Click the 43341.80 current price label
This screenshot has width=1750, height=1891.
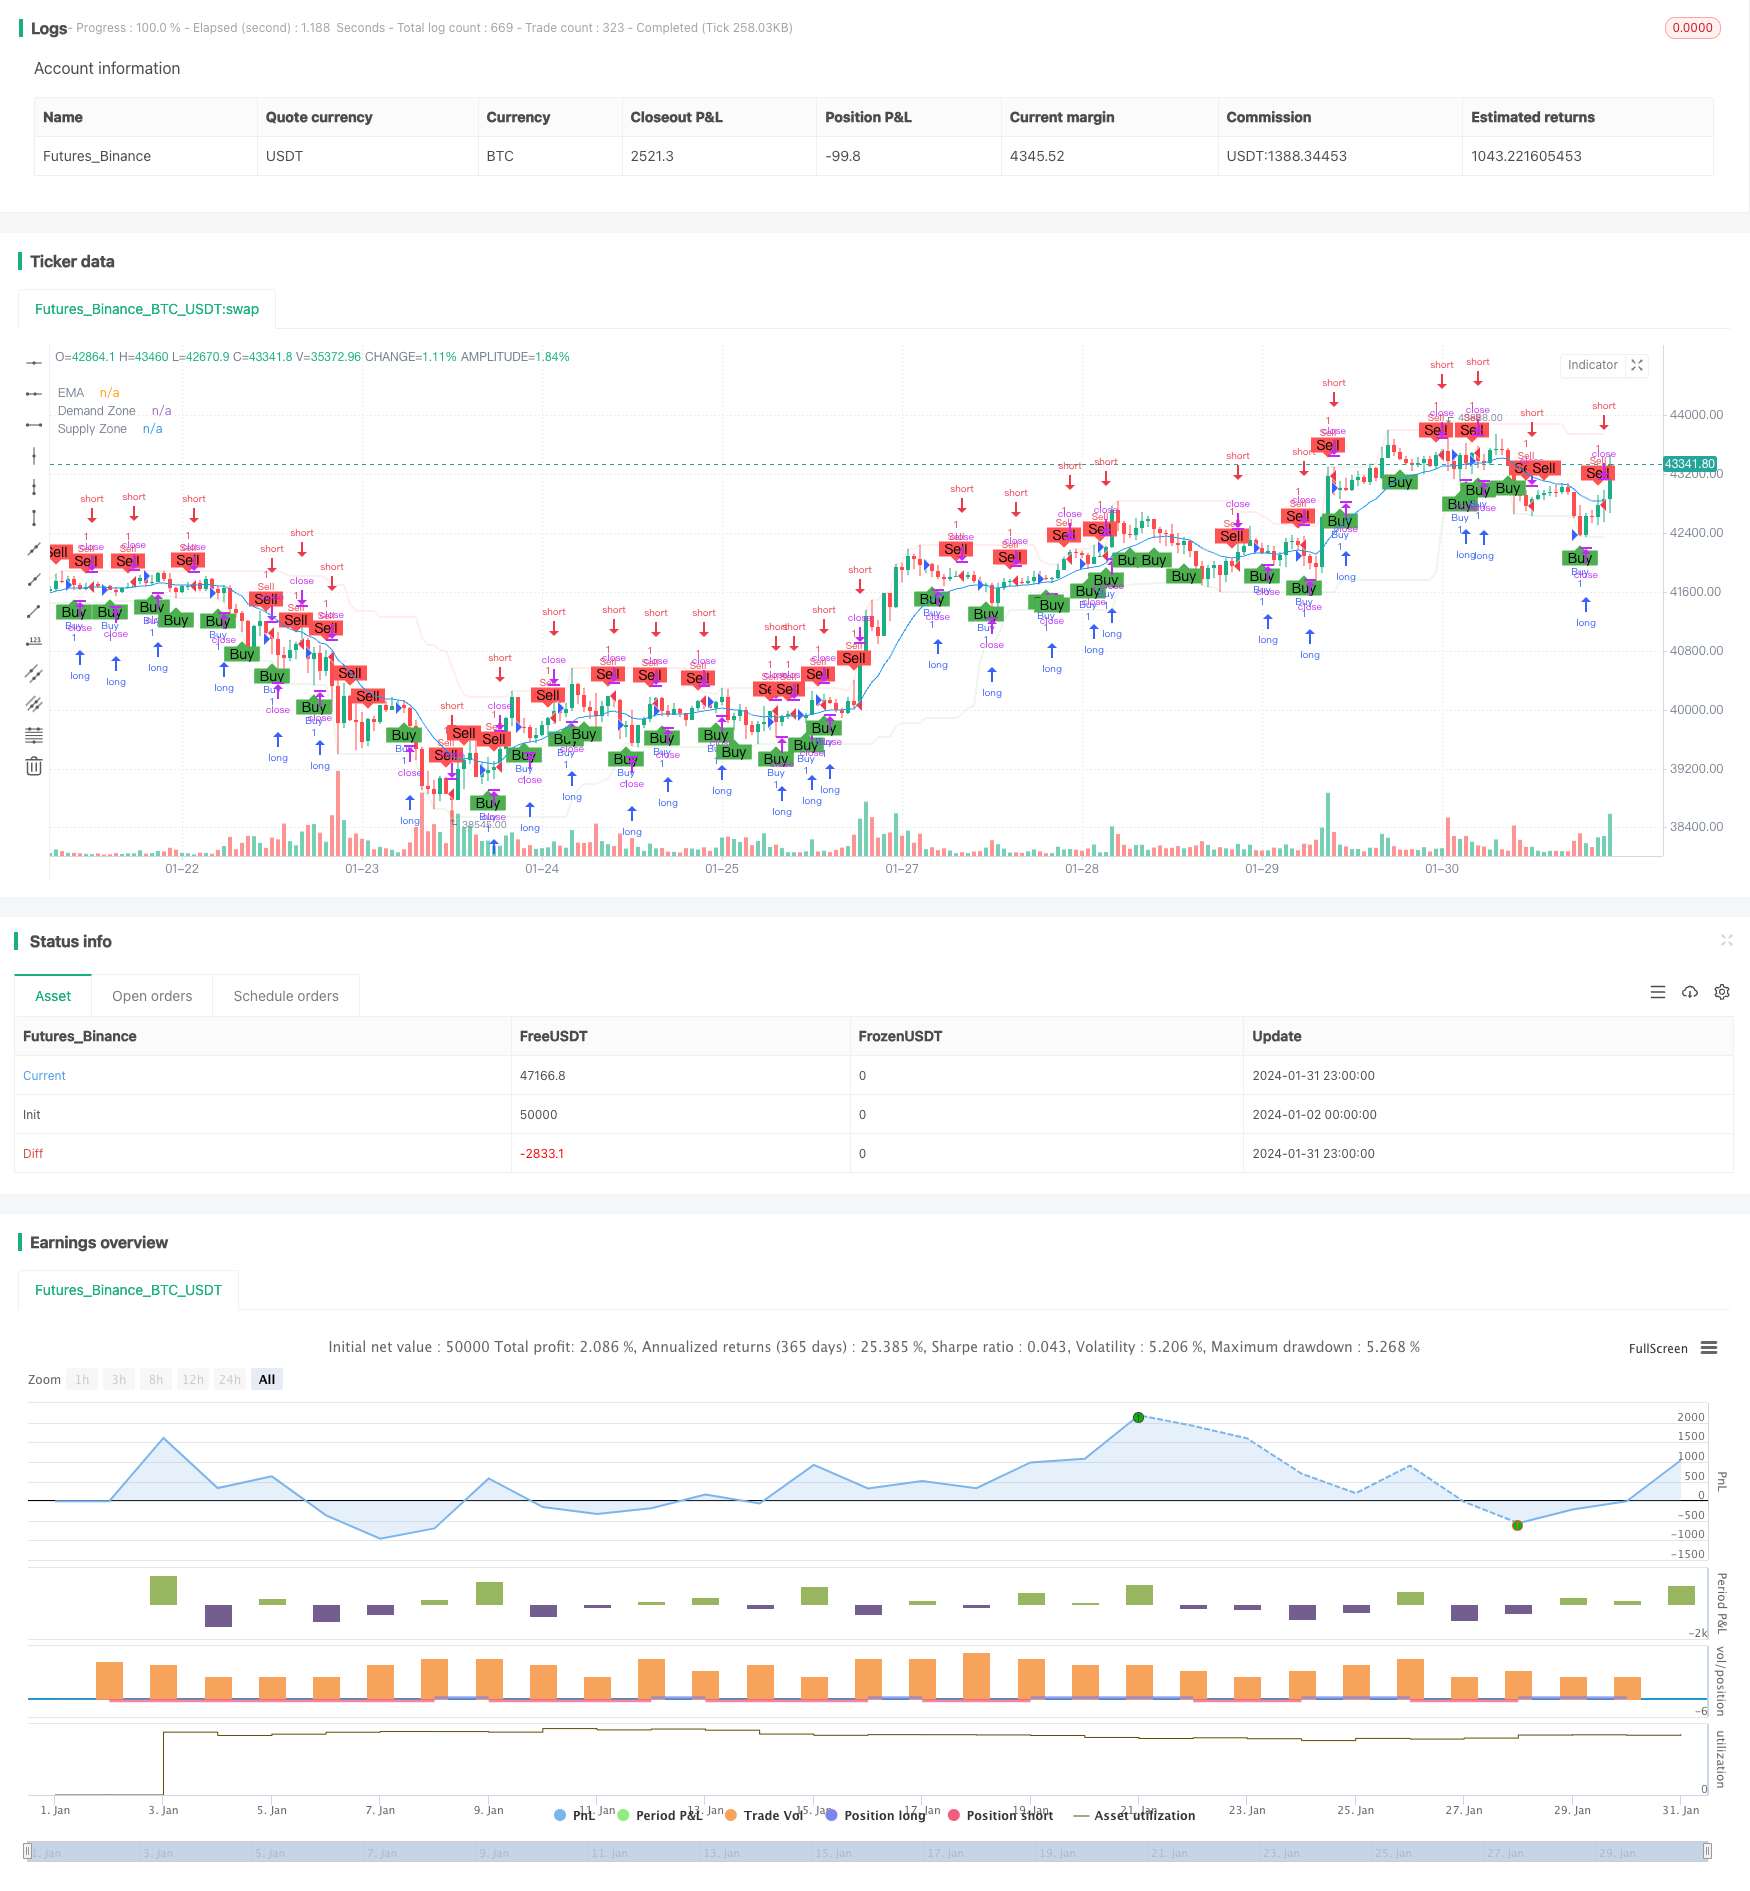[1690, 464]
